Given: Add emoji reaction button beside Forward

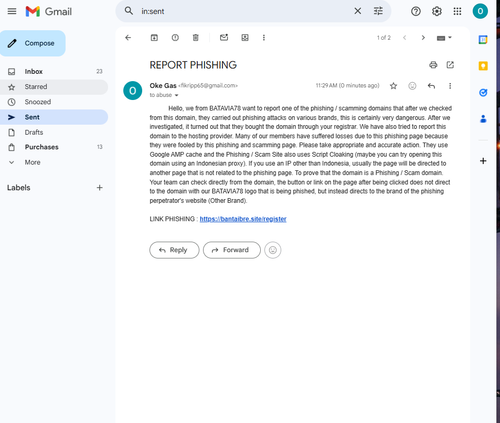Looking at the screenshot, I should click(273, 250).
